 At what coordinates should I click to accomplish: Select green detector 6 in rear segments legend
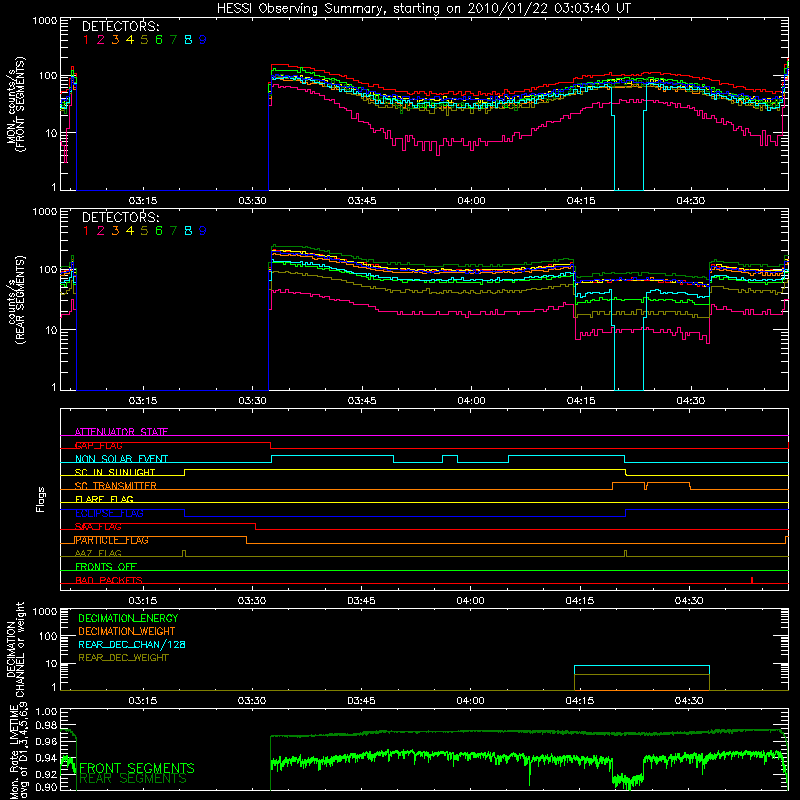159,231
